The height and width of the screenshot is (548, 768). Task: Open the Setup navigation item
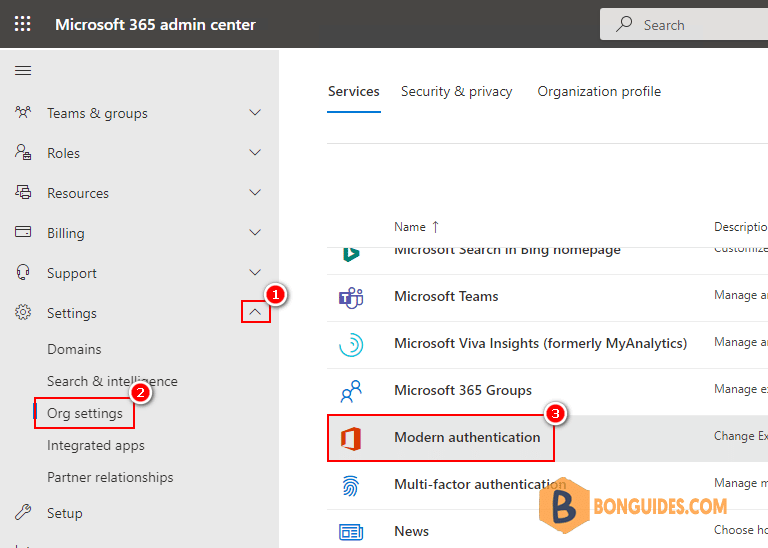click(x=65, y=513)
